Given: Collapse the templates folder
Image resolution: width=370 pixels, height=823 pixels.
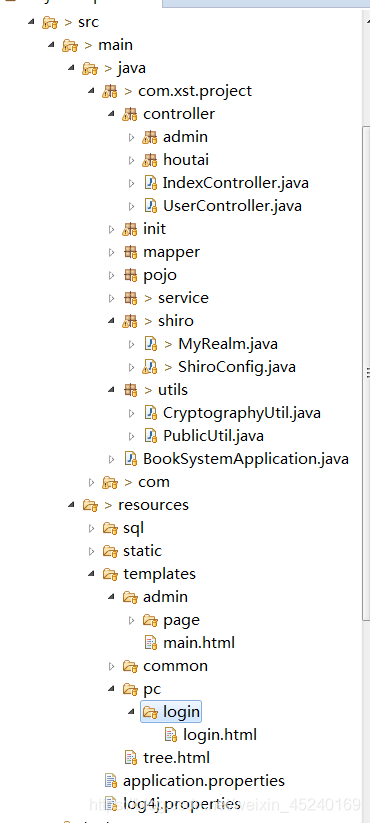Looking at the screenshot, I should tap(91, 574).
